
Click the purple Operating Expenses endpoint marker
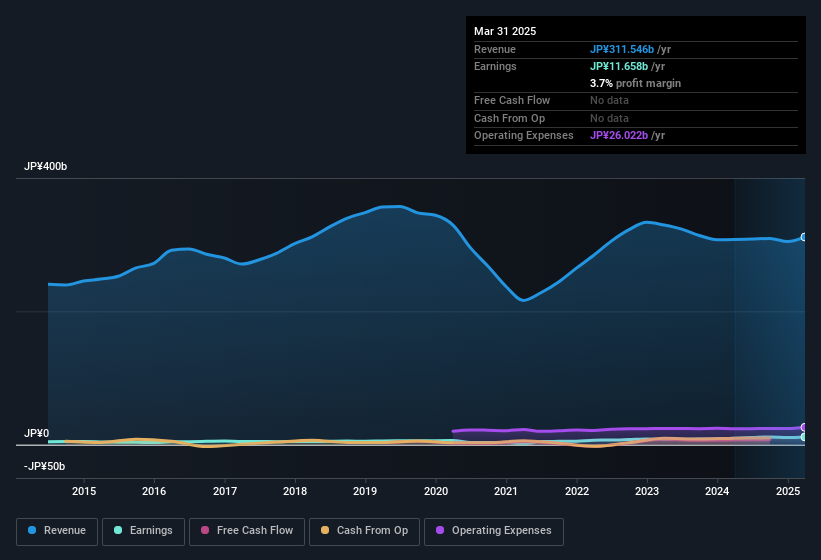click(x=804, y=427)
